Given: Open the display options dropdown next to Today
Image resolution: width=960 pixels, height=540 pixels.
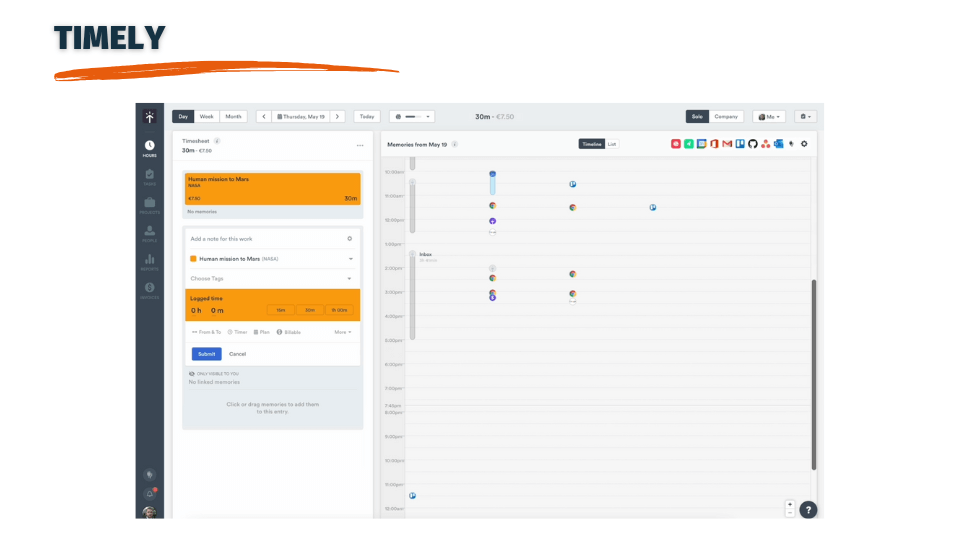Looking at the screenshot, I should [412, 116].
